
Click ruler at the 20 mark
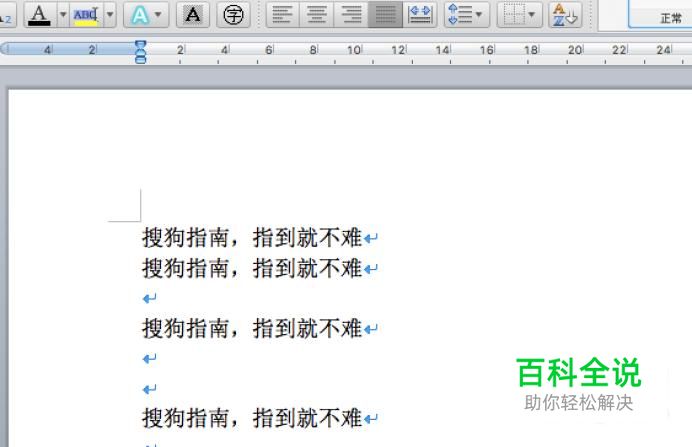click(575, 50)
